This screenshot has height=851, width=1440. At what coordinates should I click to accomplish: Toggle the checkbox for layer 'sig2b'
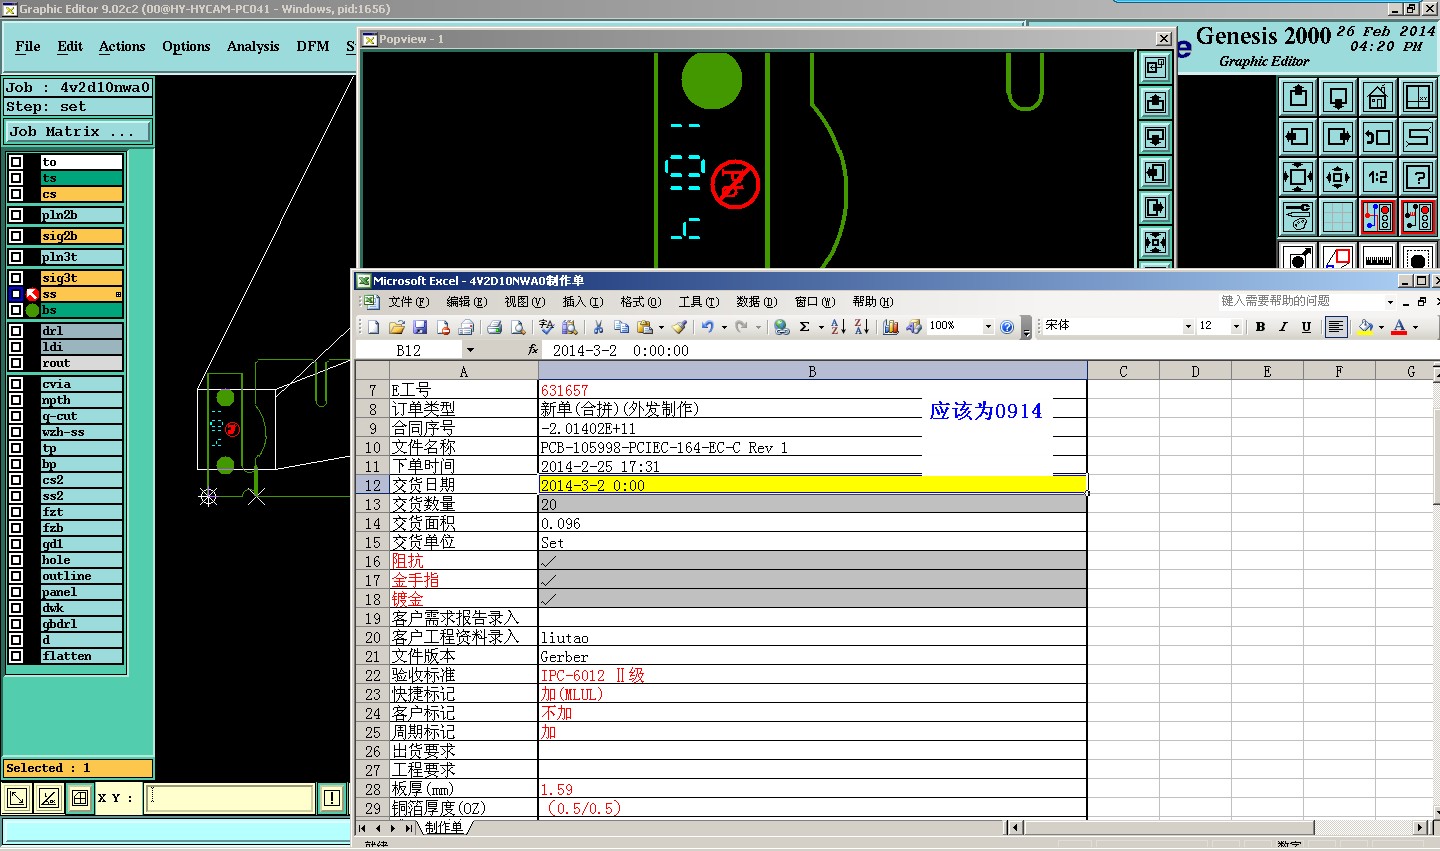click(16, 236)
